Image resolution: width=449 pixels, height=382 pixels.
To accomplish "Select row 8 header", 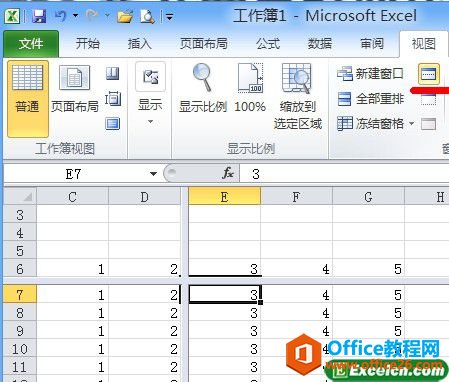I will (20, 313).
